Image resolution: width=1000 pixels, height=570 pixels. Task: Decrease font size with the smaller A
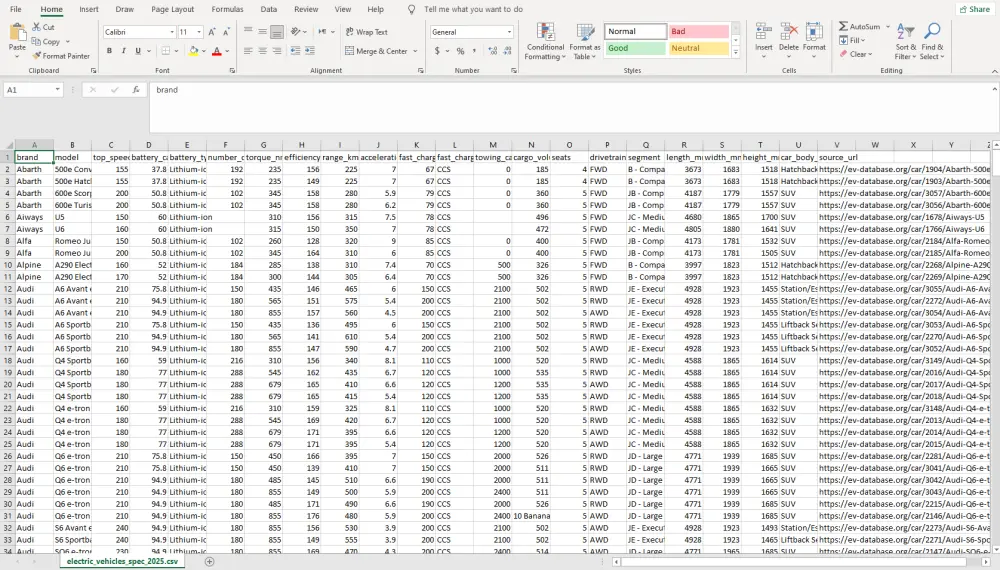pos(226,32)
